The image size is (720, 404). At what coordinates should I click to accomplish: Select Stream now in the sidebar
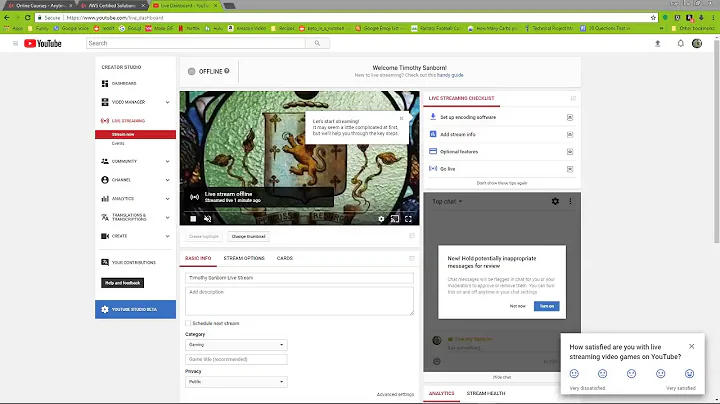pyautogui.click(x=135, y=135)
